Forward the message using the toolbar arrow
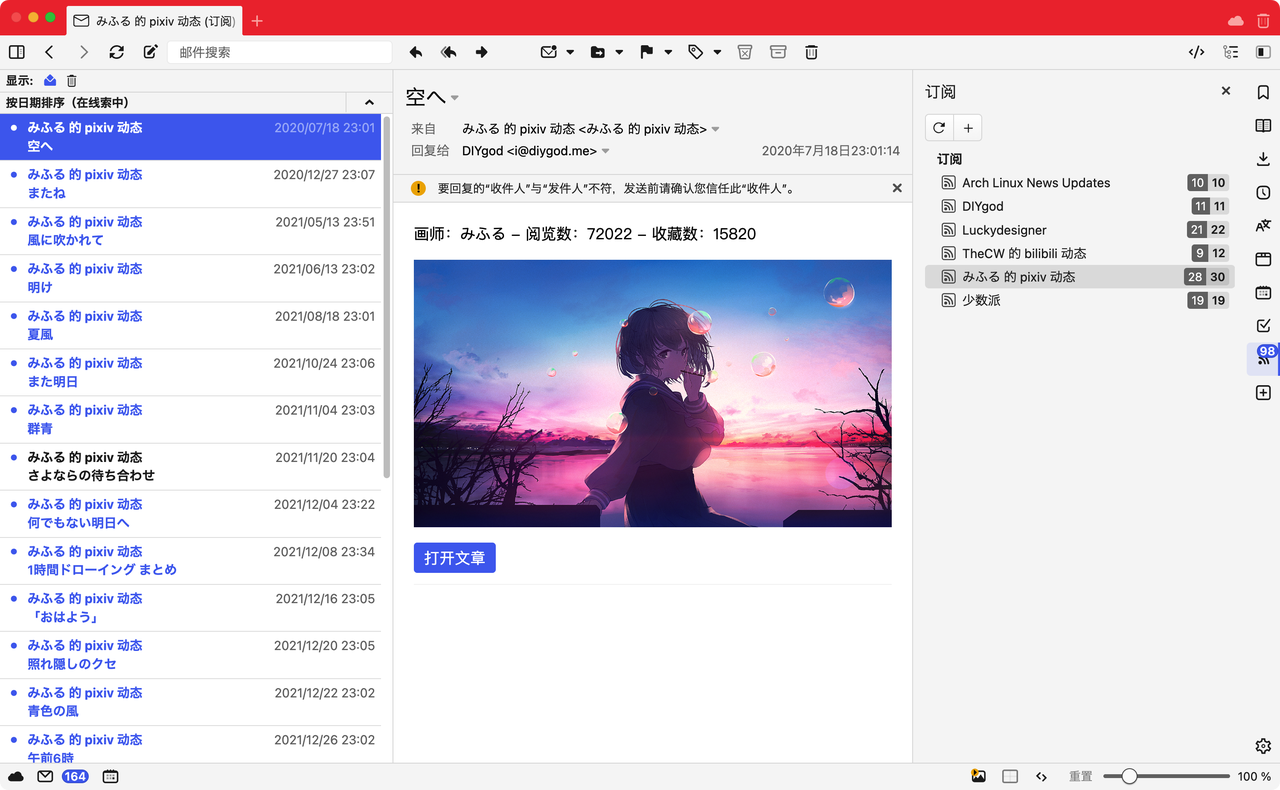 pyautogui.click(x=481, y=52)
